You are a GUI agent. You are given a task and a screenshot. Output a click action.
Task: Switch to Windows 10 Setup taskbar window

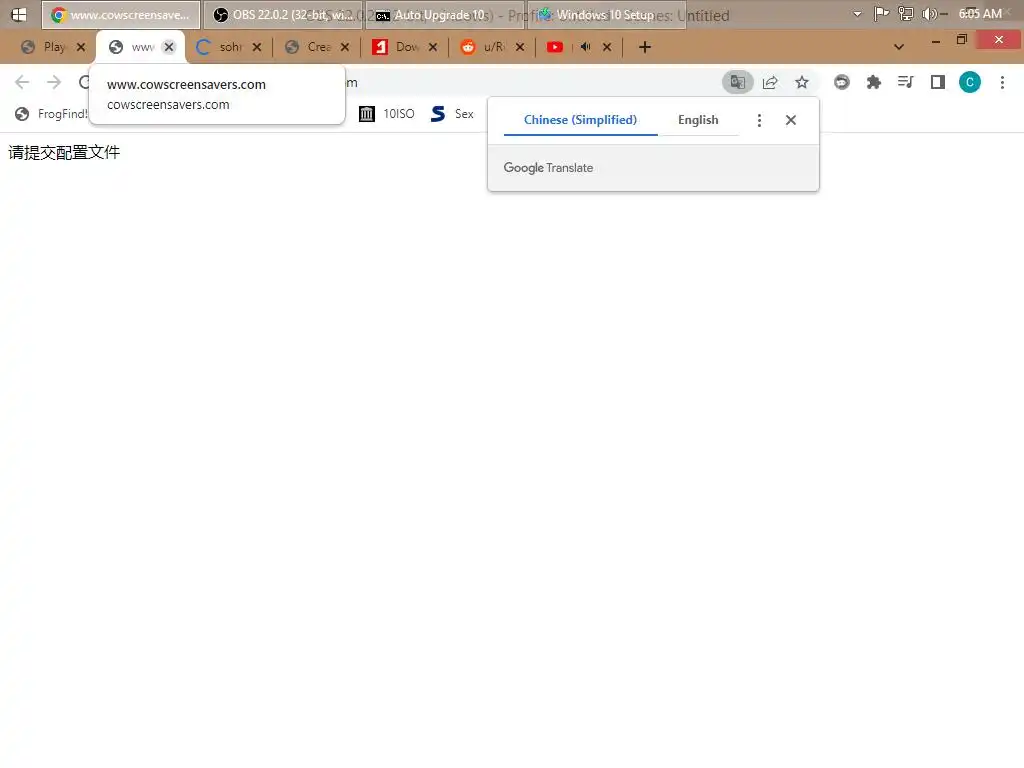(x=607, y=14)
